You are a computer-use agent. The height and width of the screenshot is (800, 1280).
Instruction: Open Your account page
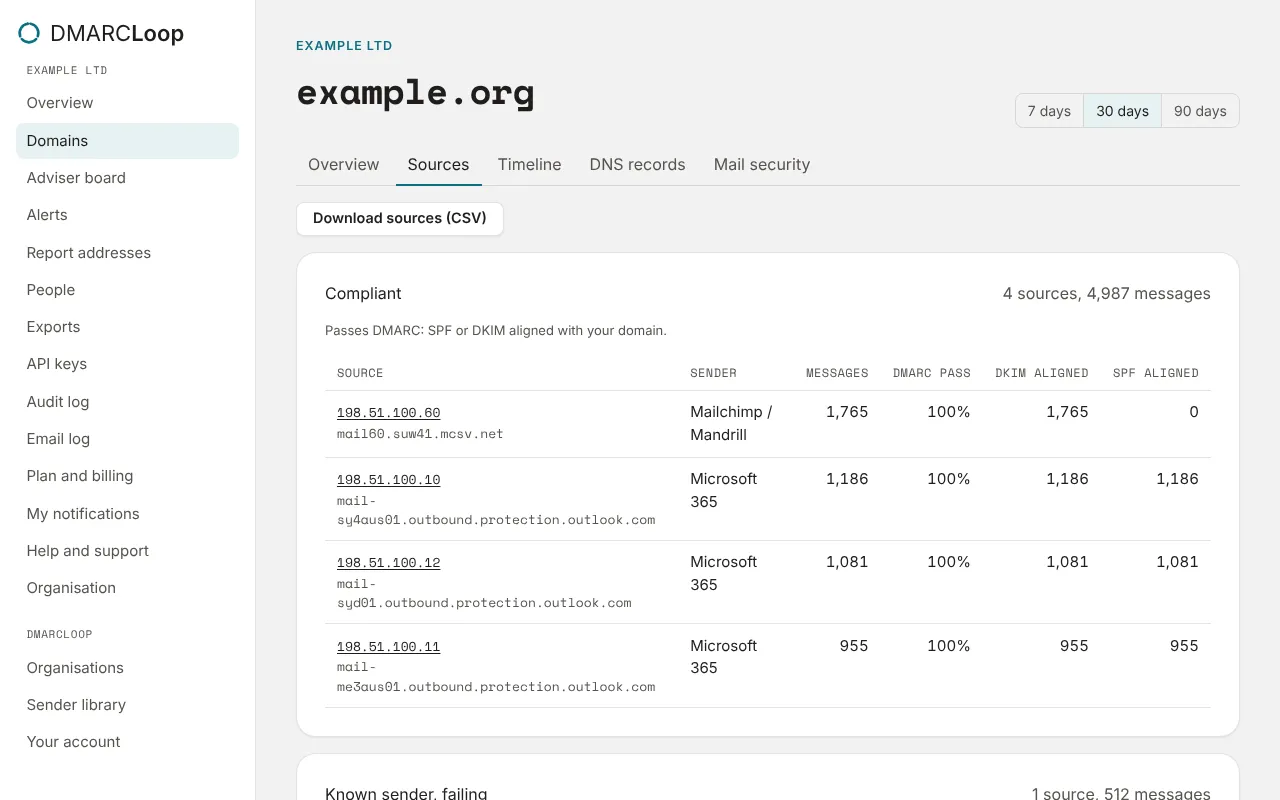tap(127, 742)
